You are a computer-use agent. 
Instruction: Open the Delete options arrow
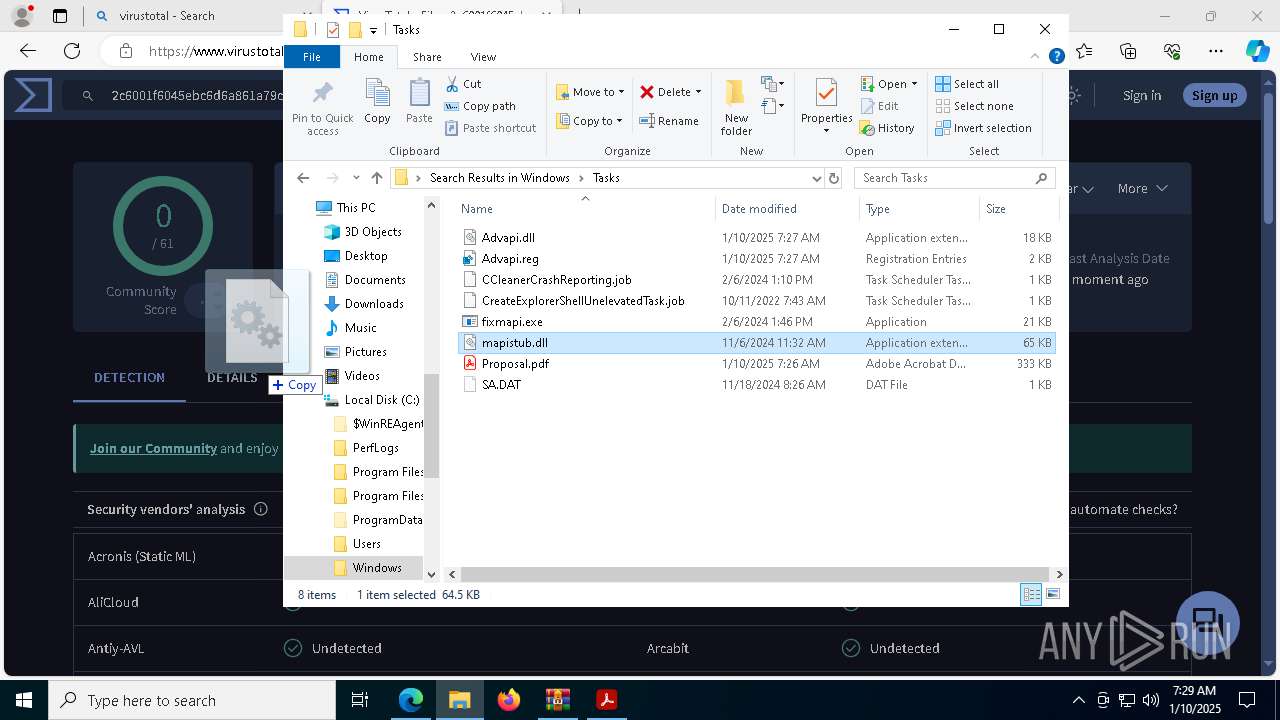(698, 92)
